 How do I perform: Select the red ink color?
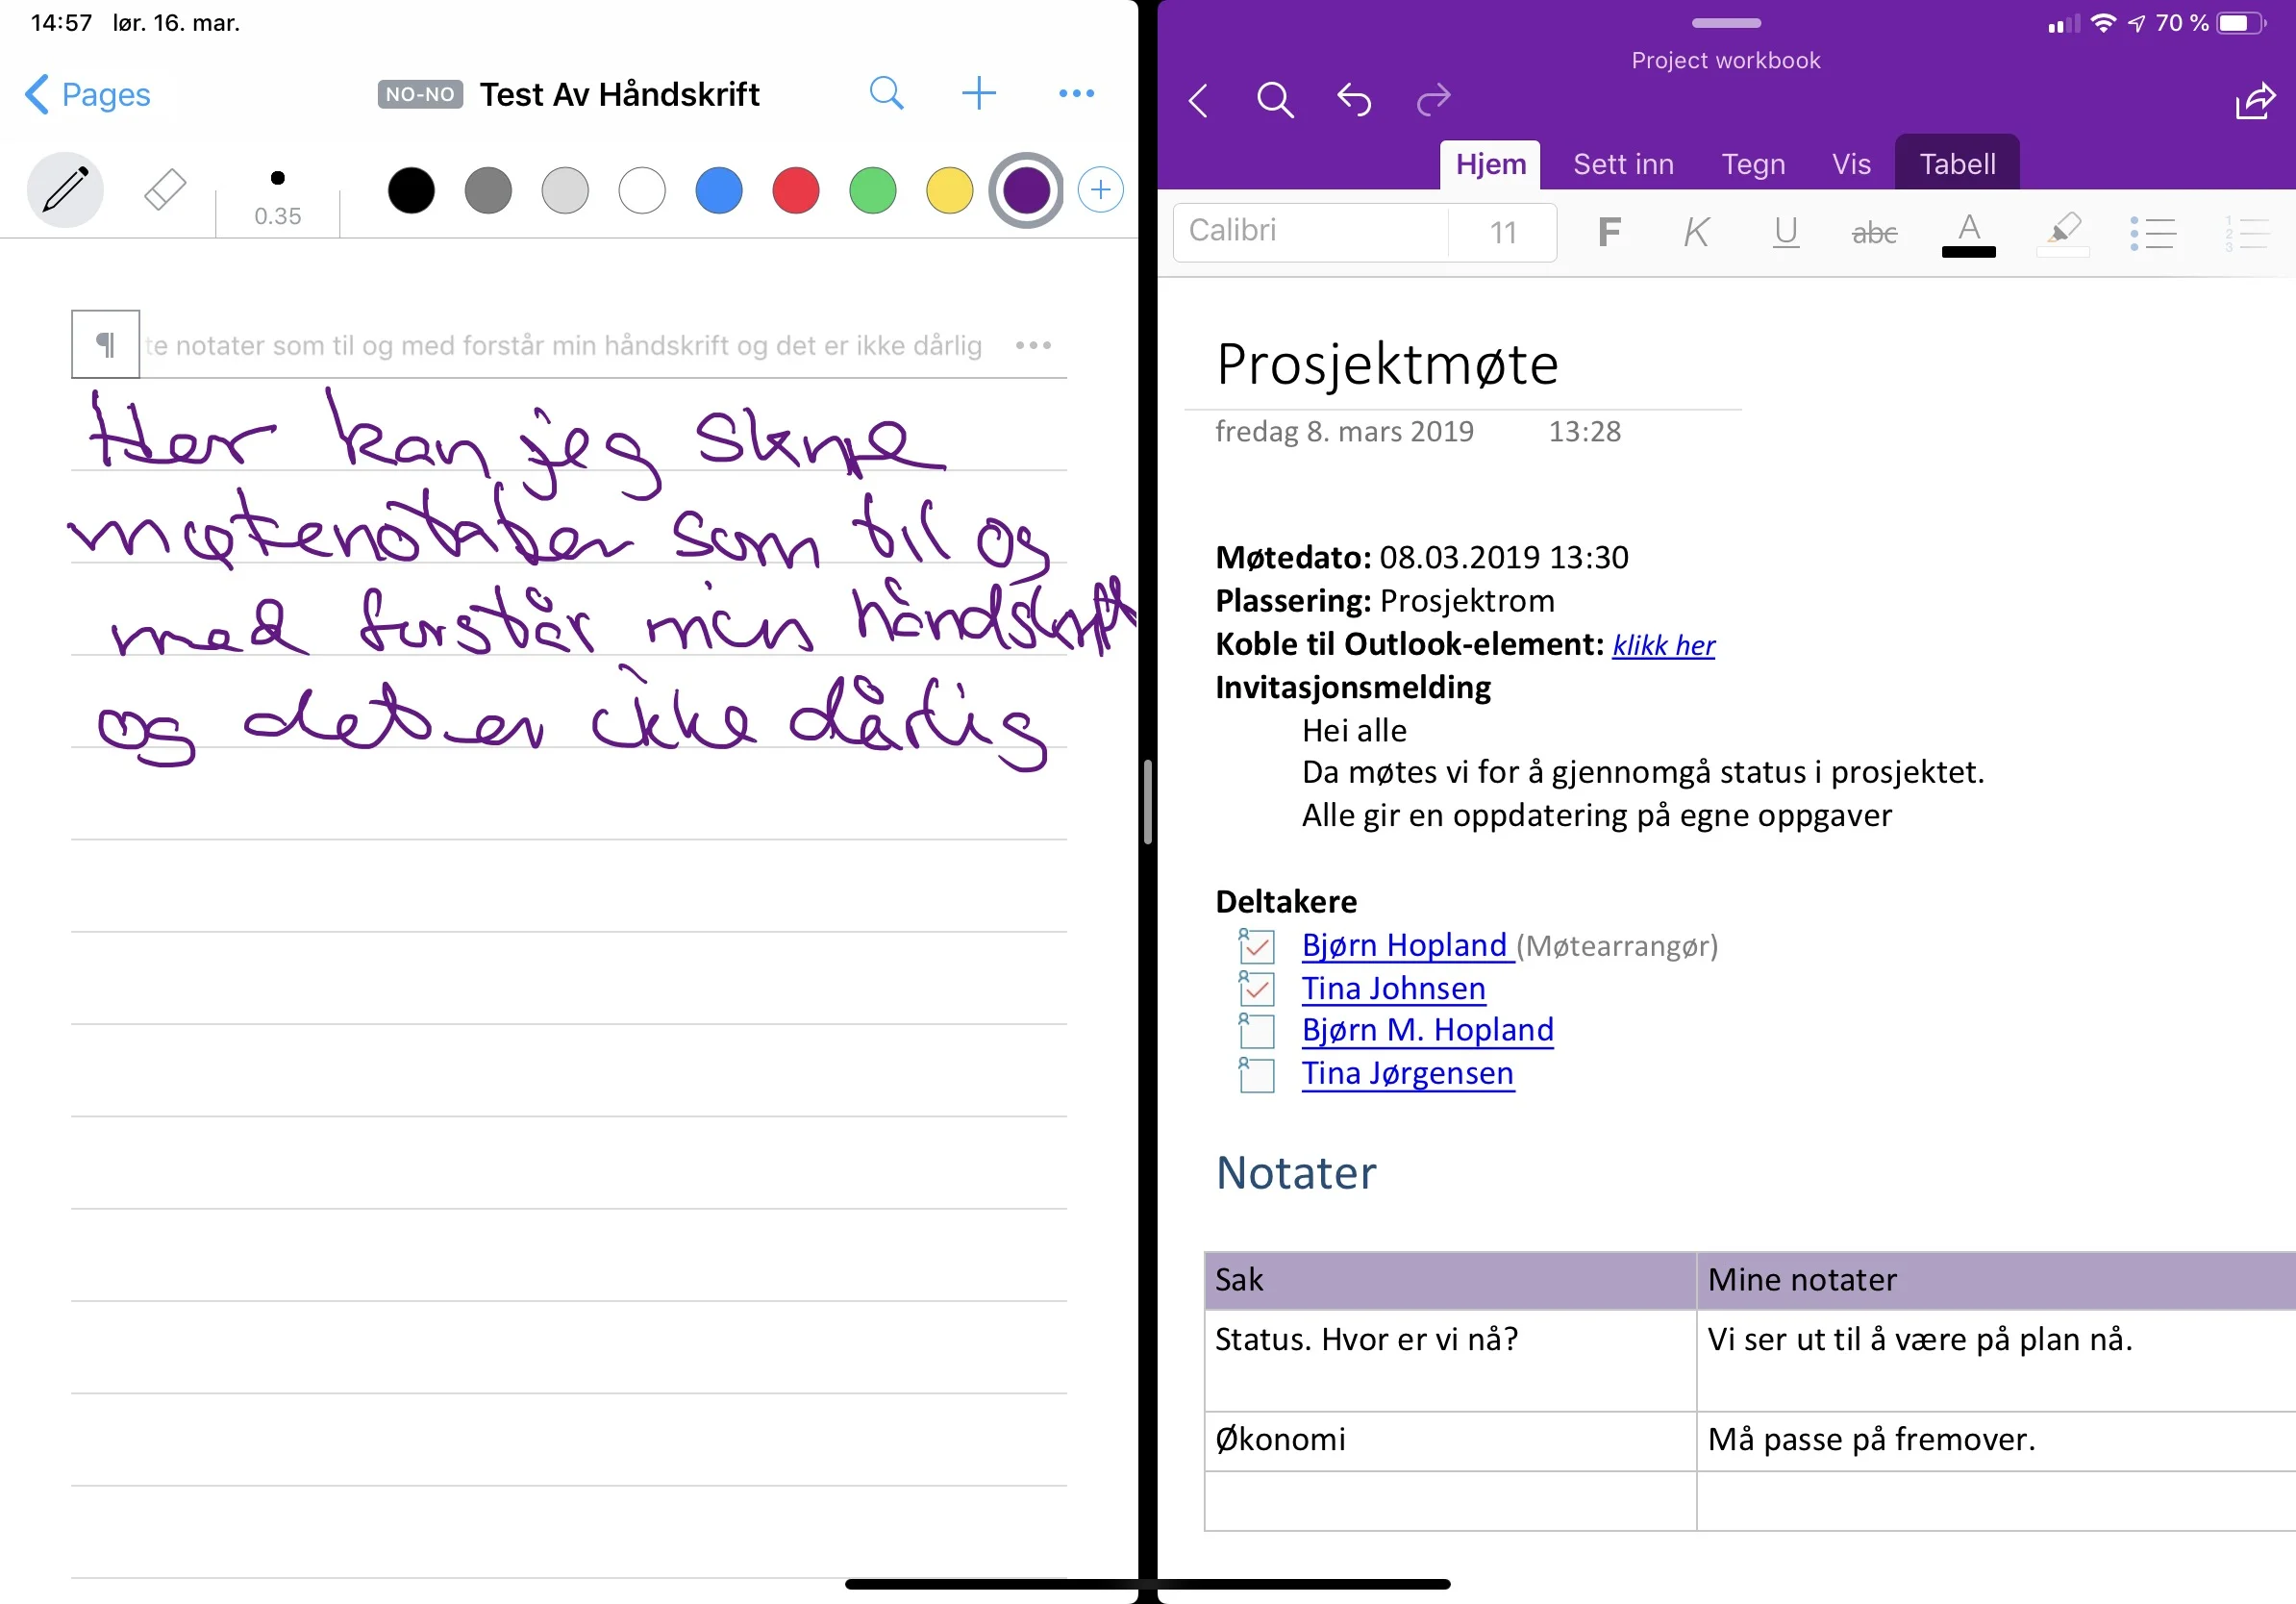(x=795, y=189)
